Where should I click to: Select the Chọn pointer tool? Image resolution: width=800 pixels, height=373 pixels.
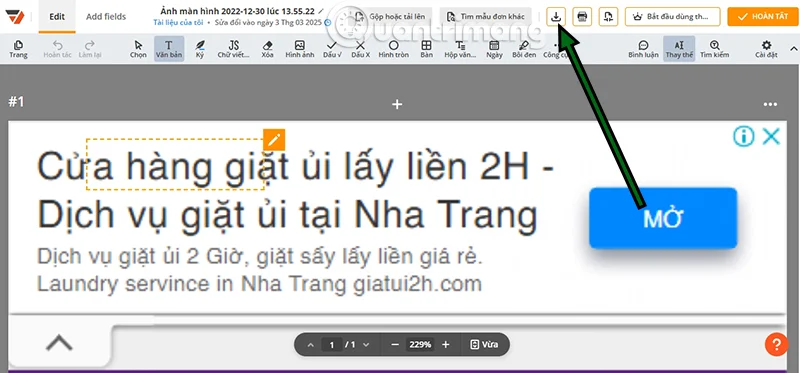pos(138,49)
